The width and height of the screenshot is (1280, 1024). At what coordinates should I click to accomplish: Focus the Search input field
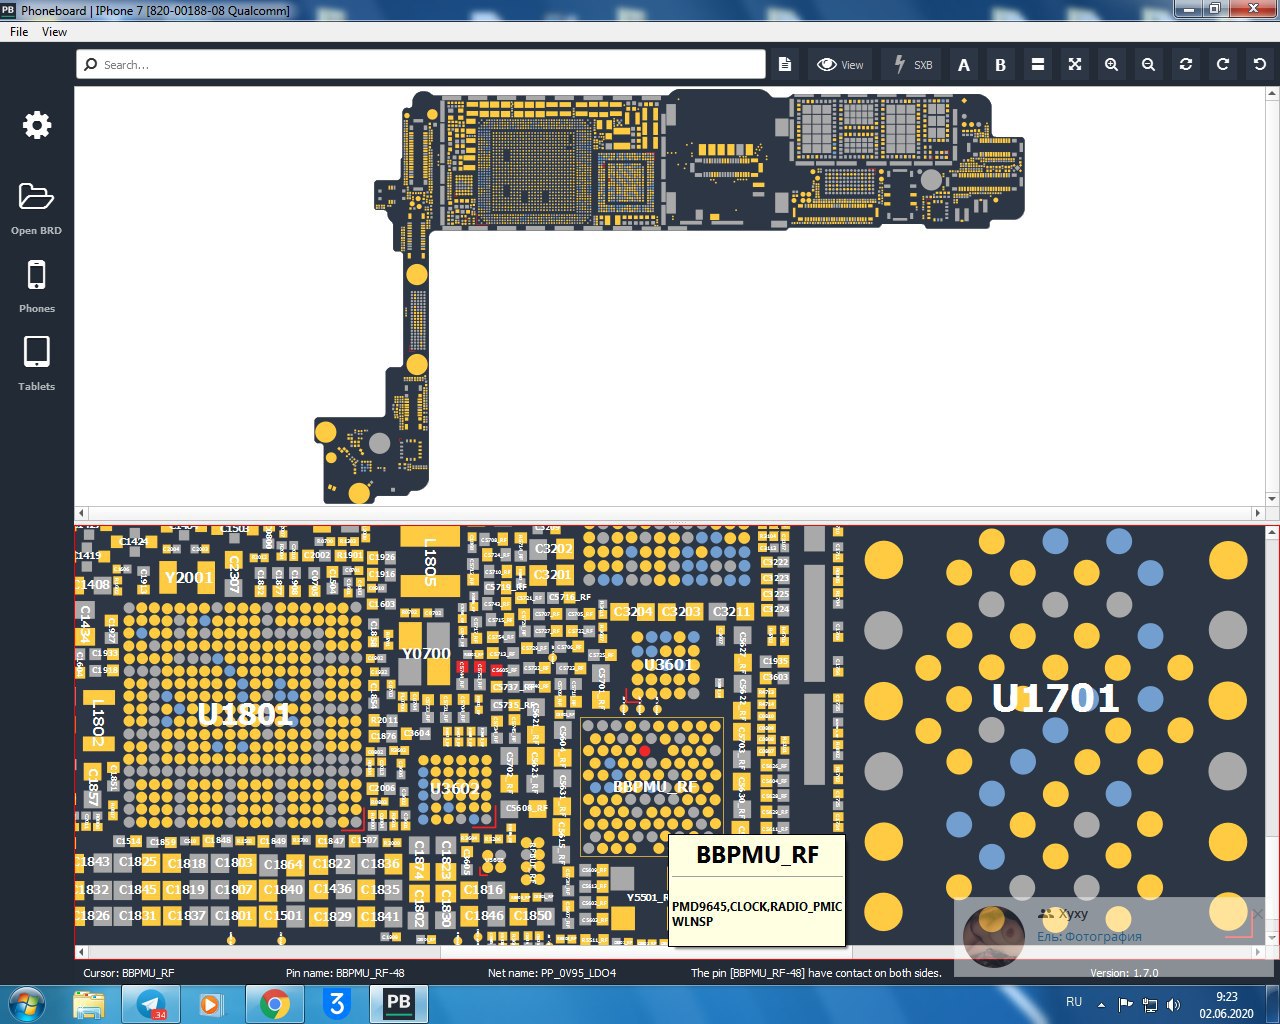(421, 64)
